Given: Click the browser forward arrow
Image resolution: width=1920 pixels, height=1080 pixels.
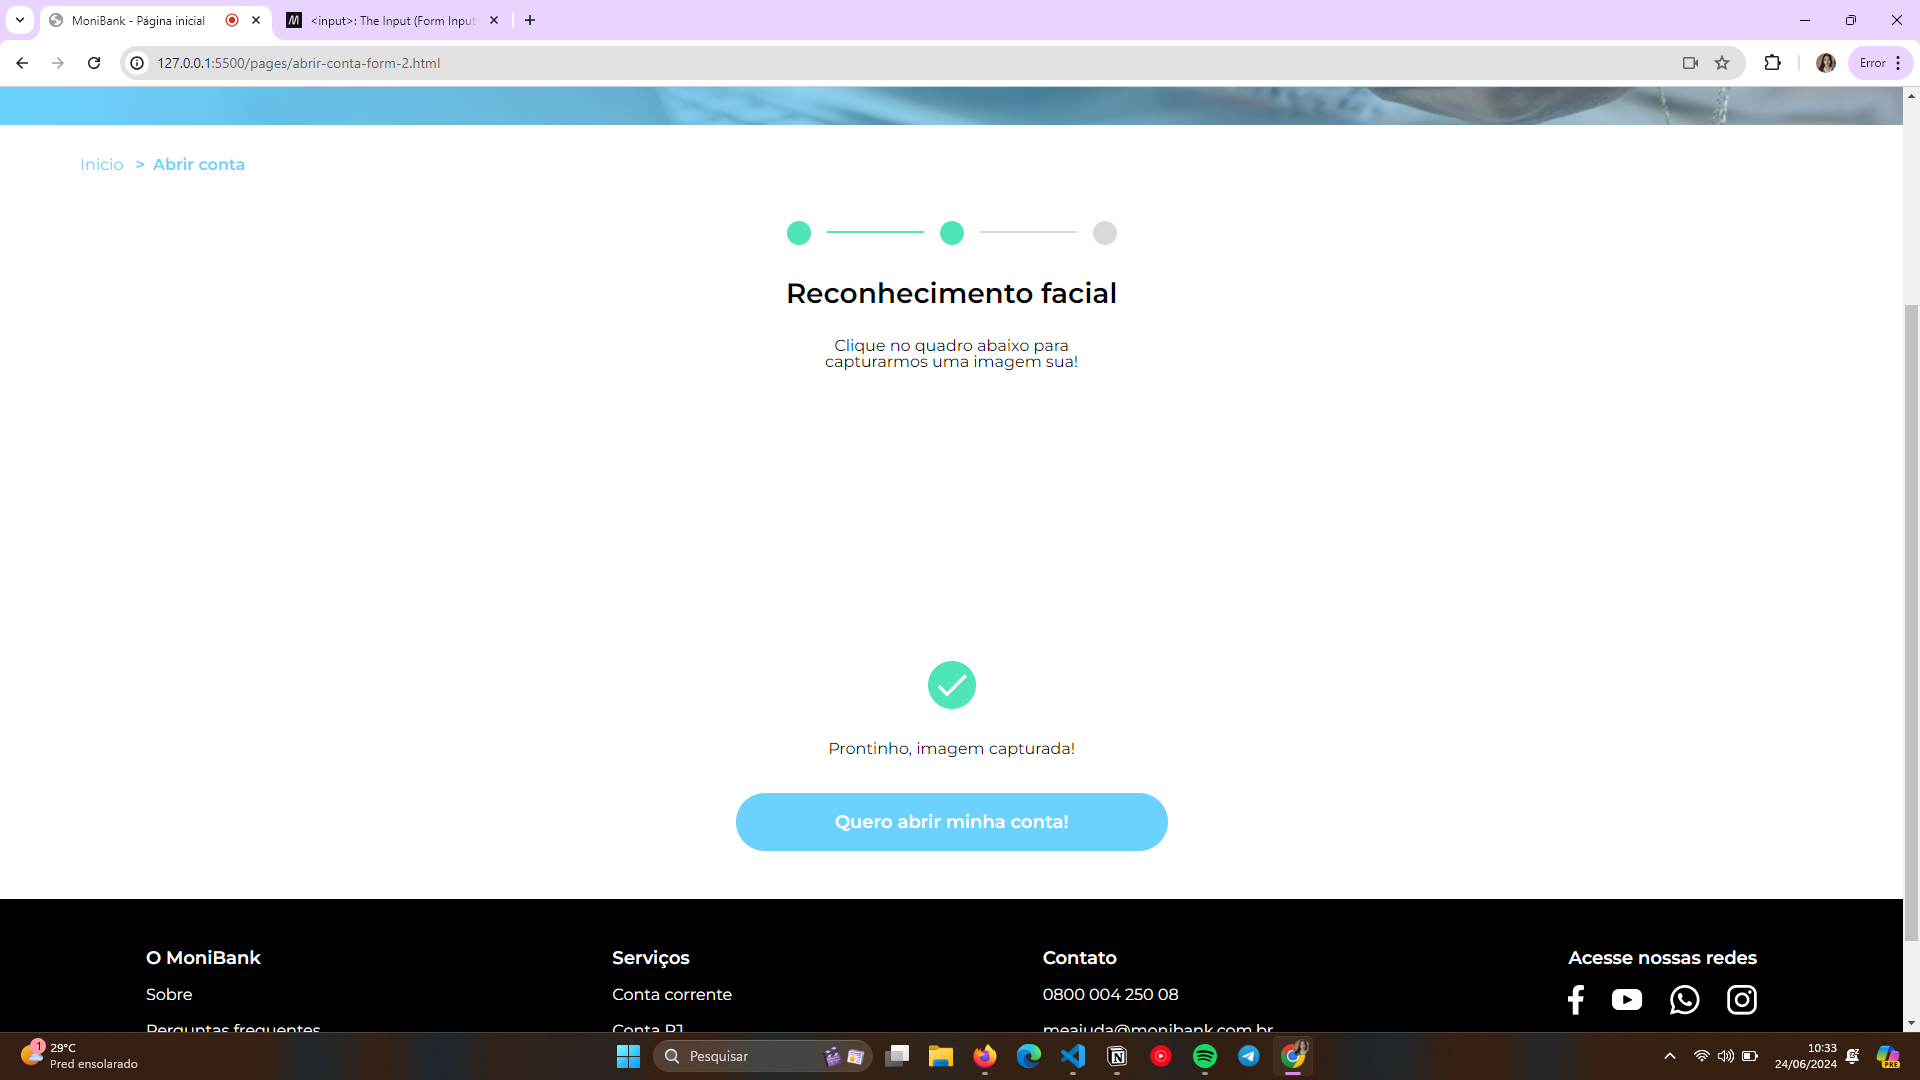Looking at the screenshot, I should click(58, 63).
